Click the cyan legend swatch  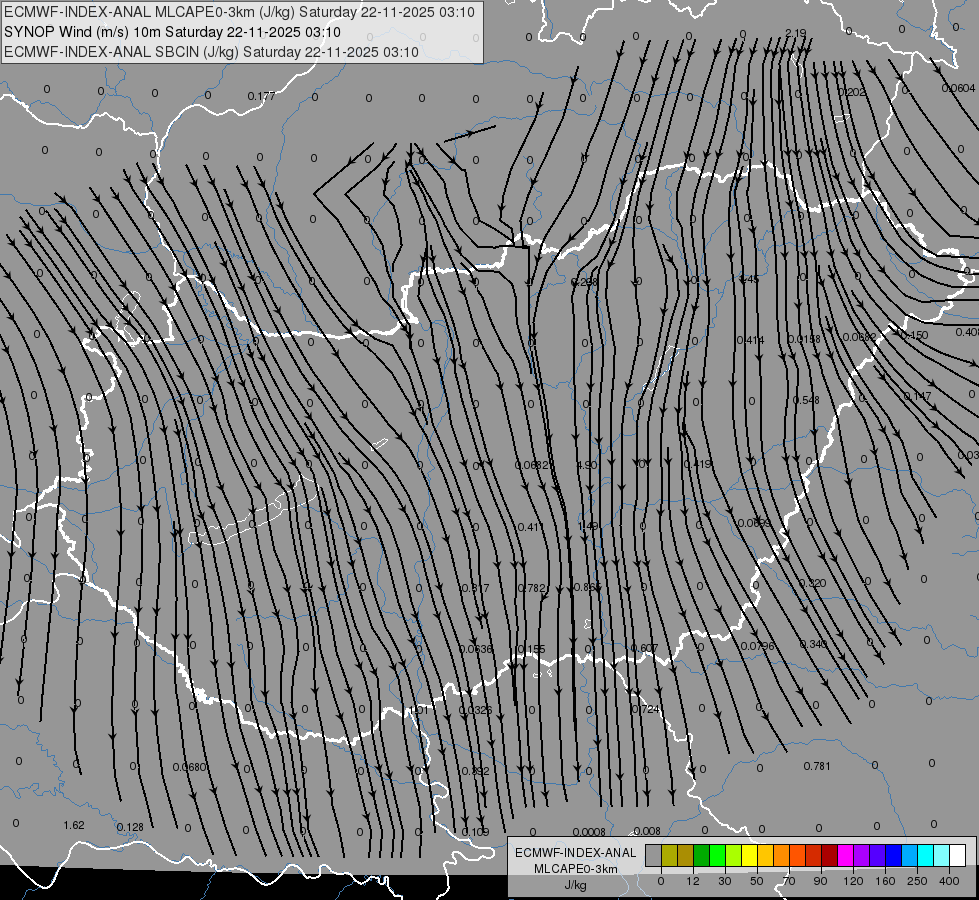pyautogui.click(x=925, y=856)
